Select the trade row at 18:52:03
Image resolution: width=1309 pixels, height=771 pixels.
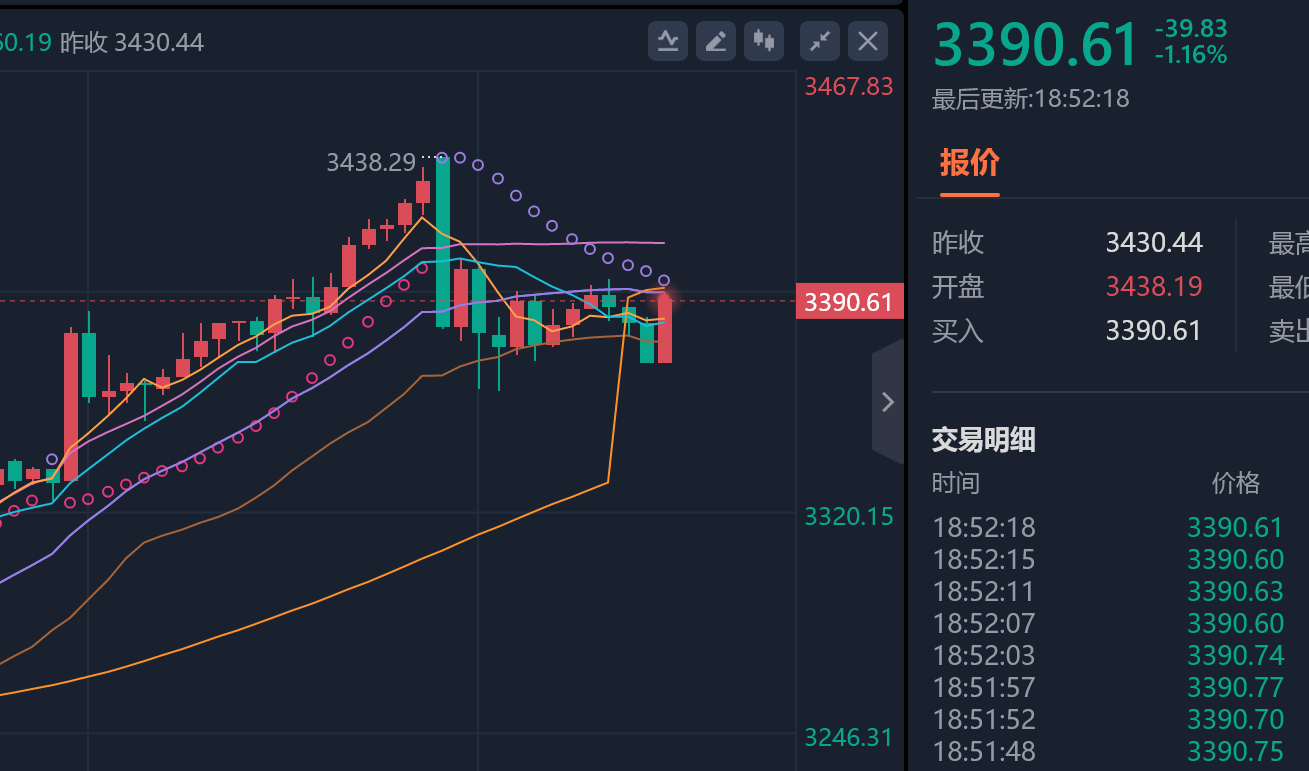(1108, 655)
